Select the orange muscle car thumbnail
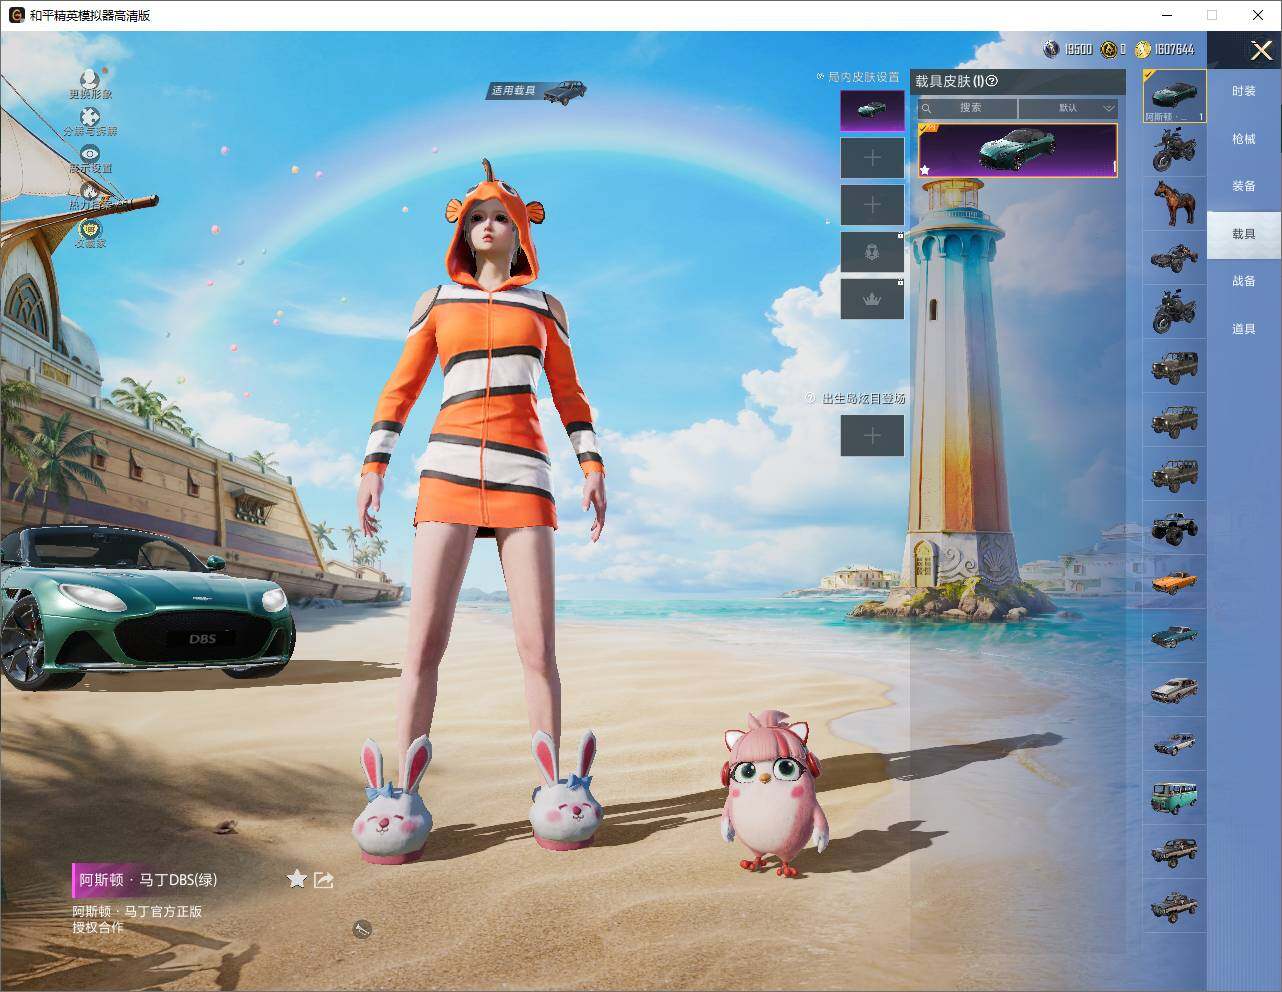1282x992 pixels. 1174,581
